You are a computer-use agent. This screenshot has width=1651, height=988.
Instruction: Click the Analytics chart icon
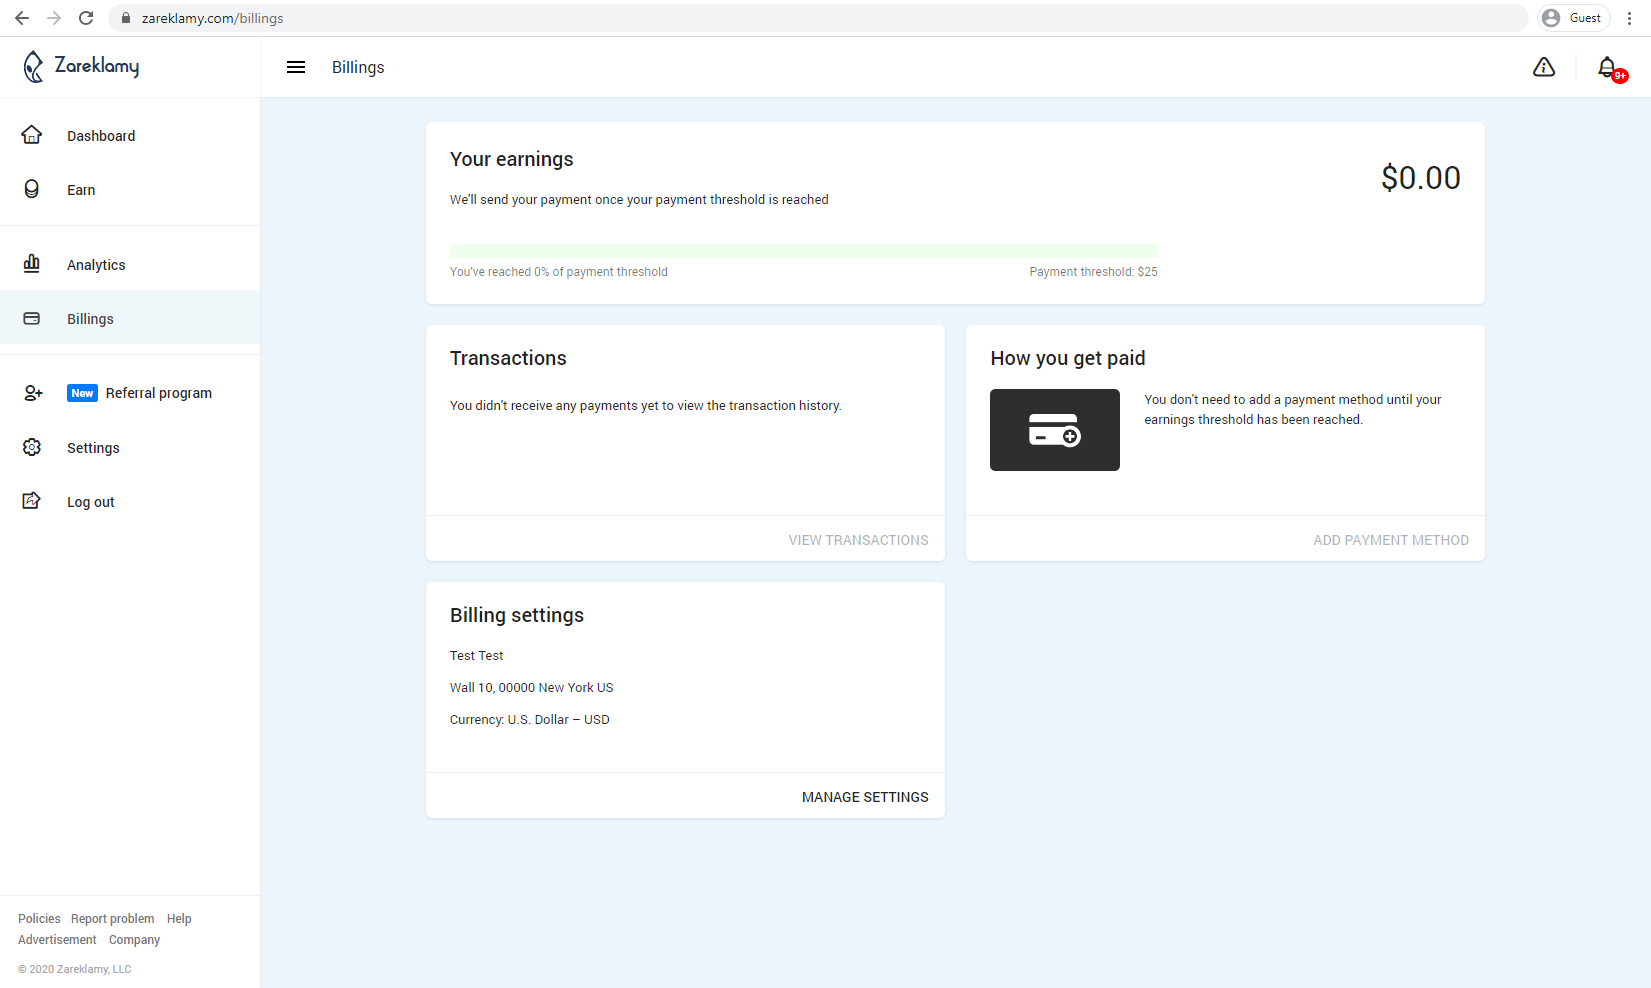click(x=32, y=263)
